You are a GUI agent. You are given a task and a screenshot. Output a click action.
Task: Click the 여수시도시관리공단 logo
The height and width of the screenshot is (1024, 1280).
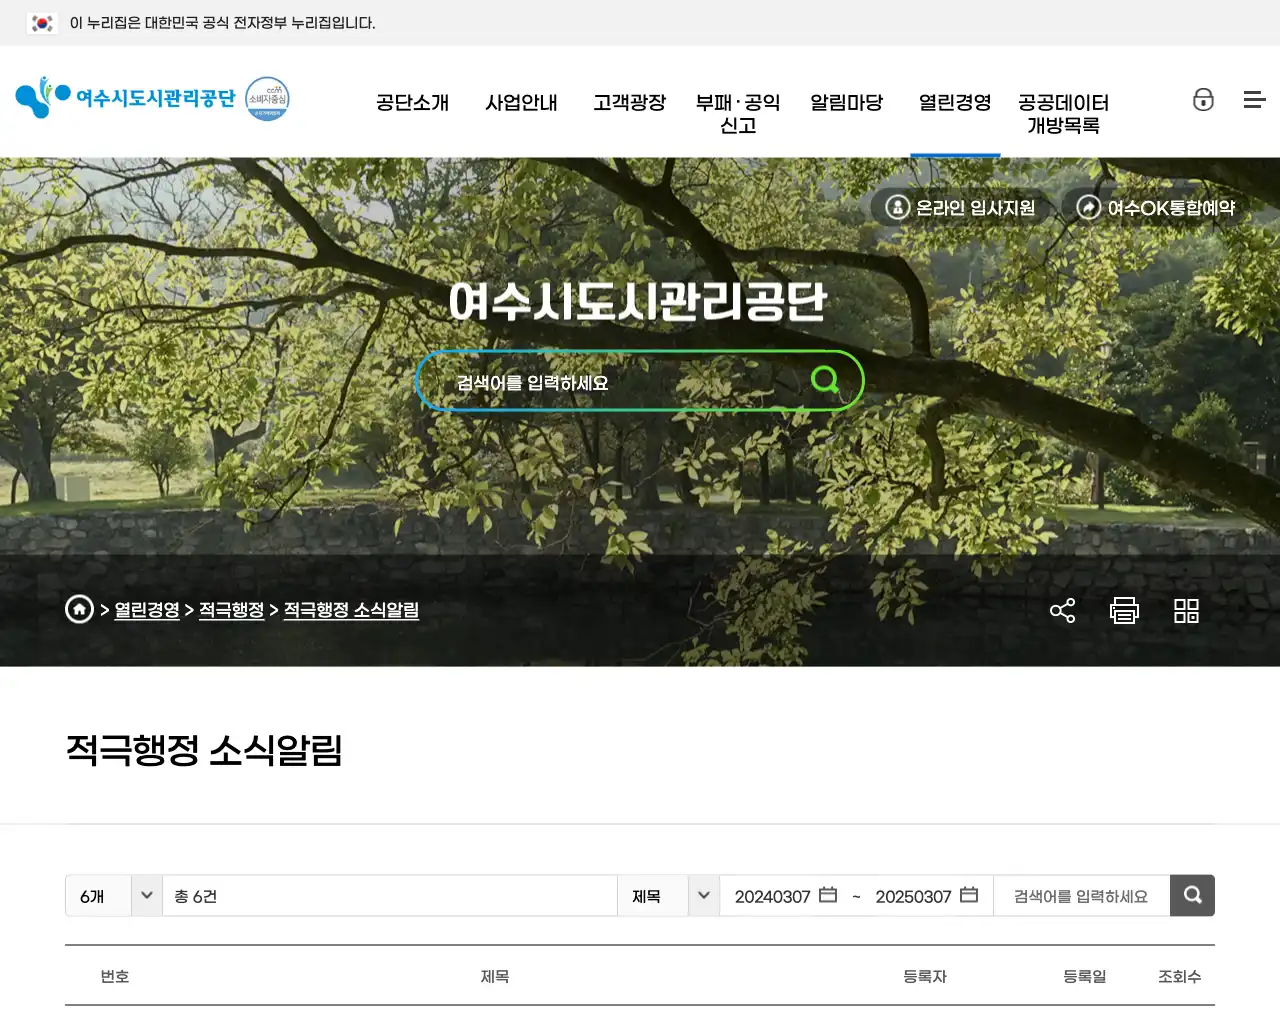[125, 97]
